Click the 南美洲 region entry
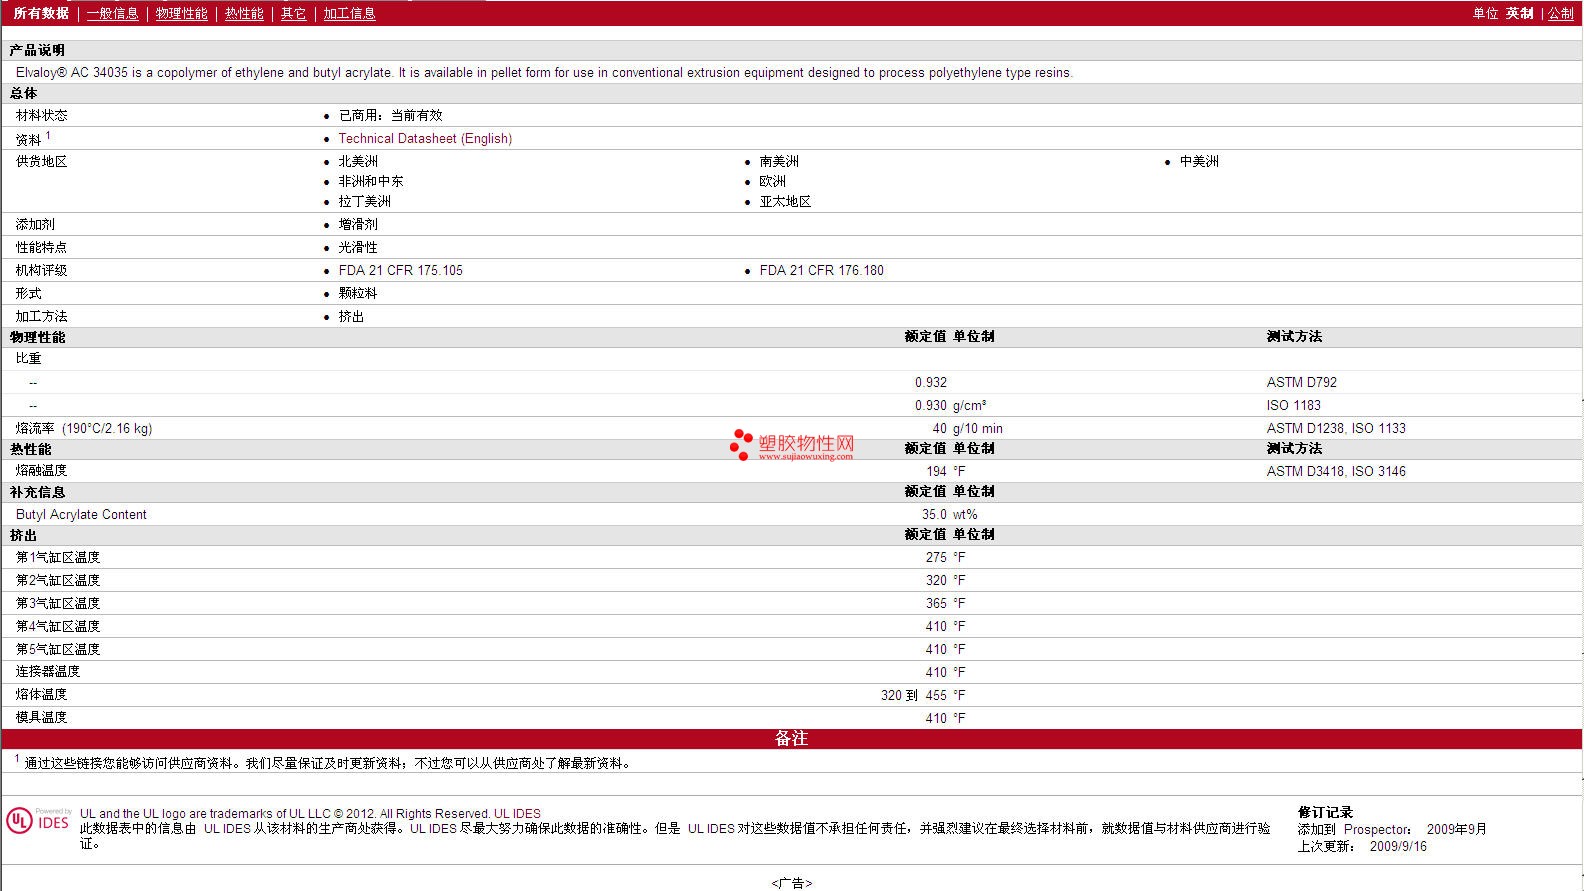 coord(779,162)
